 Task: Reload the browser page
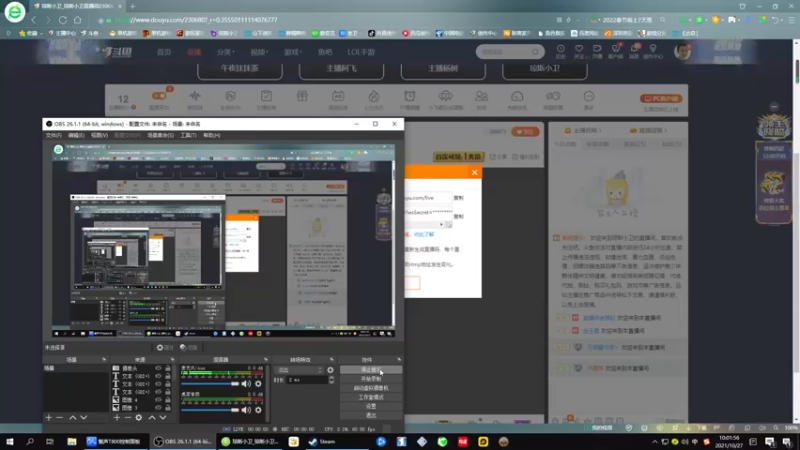pos(63,20)
